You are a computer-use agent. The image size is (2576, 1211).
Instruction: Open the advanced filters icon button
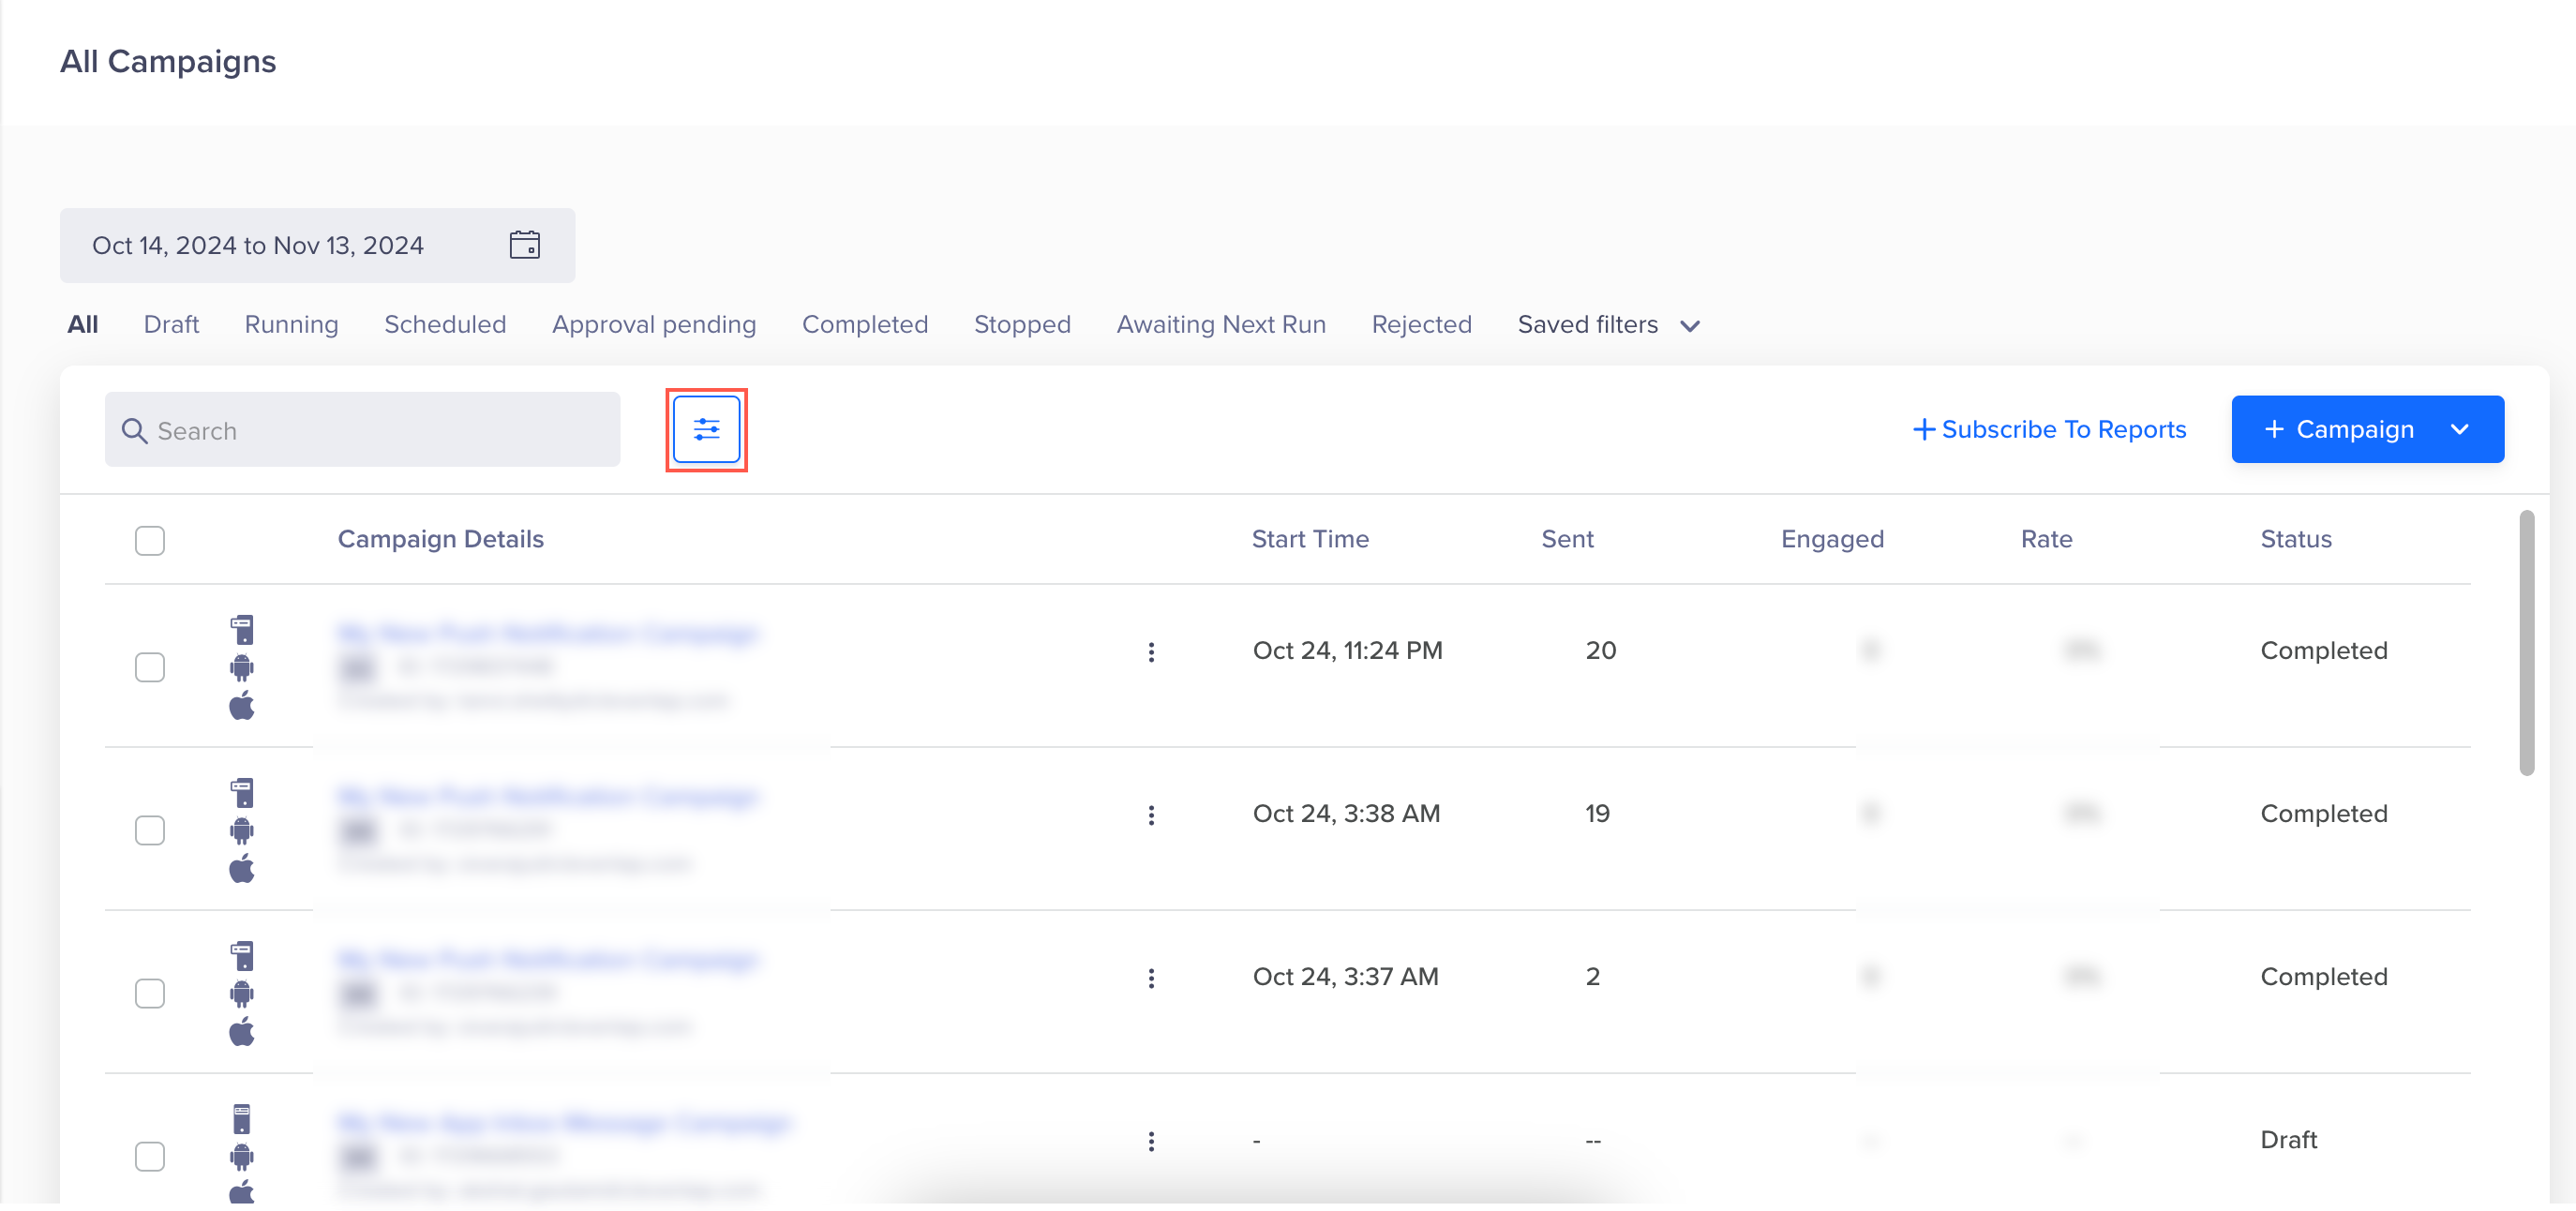706,430
